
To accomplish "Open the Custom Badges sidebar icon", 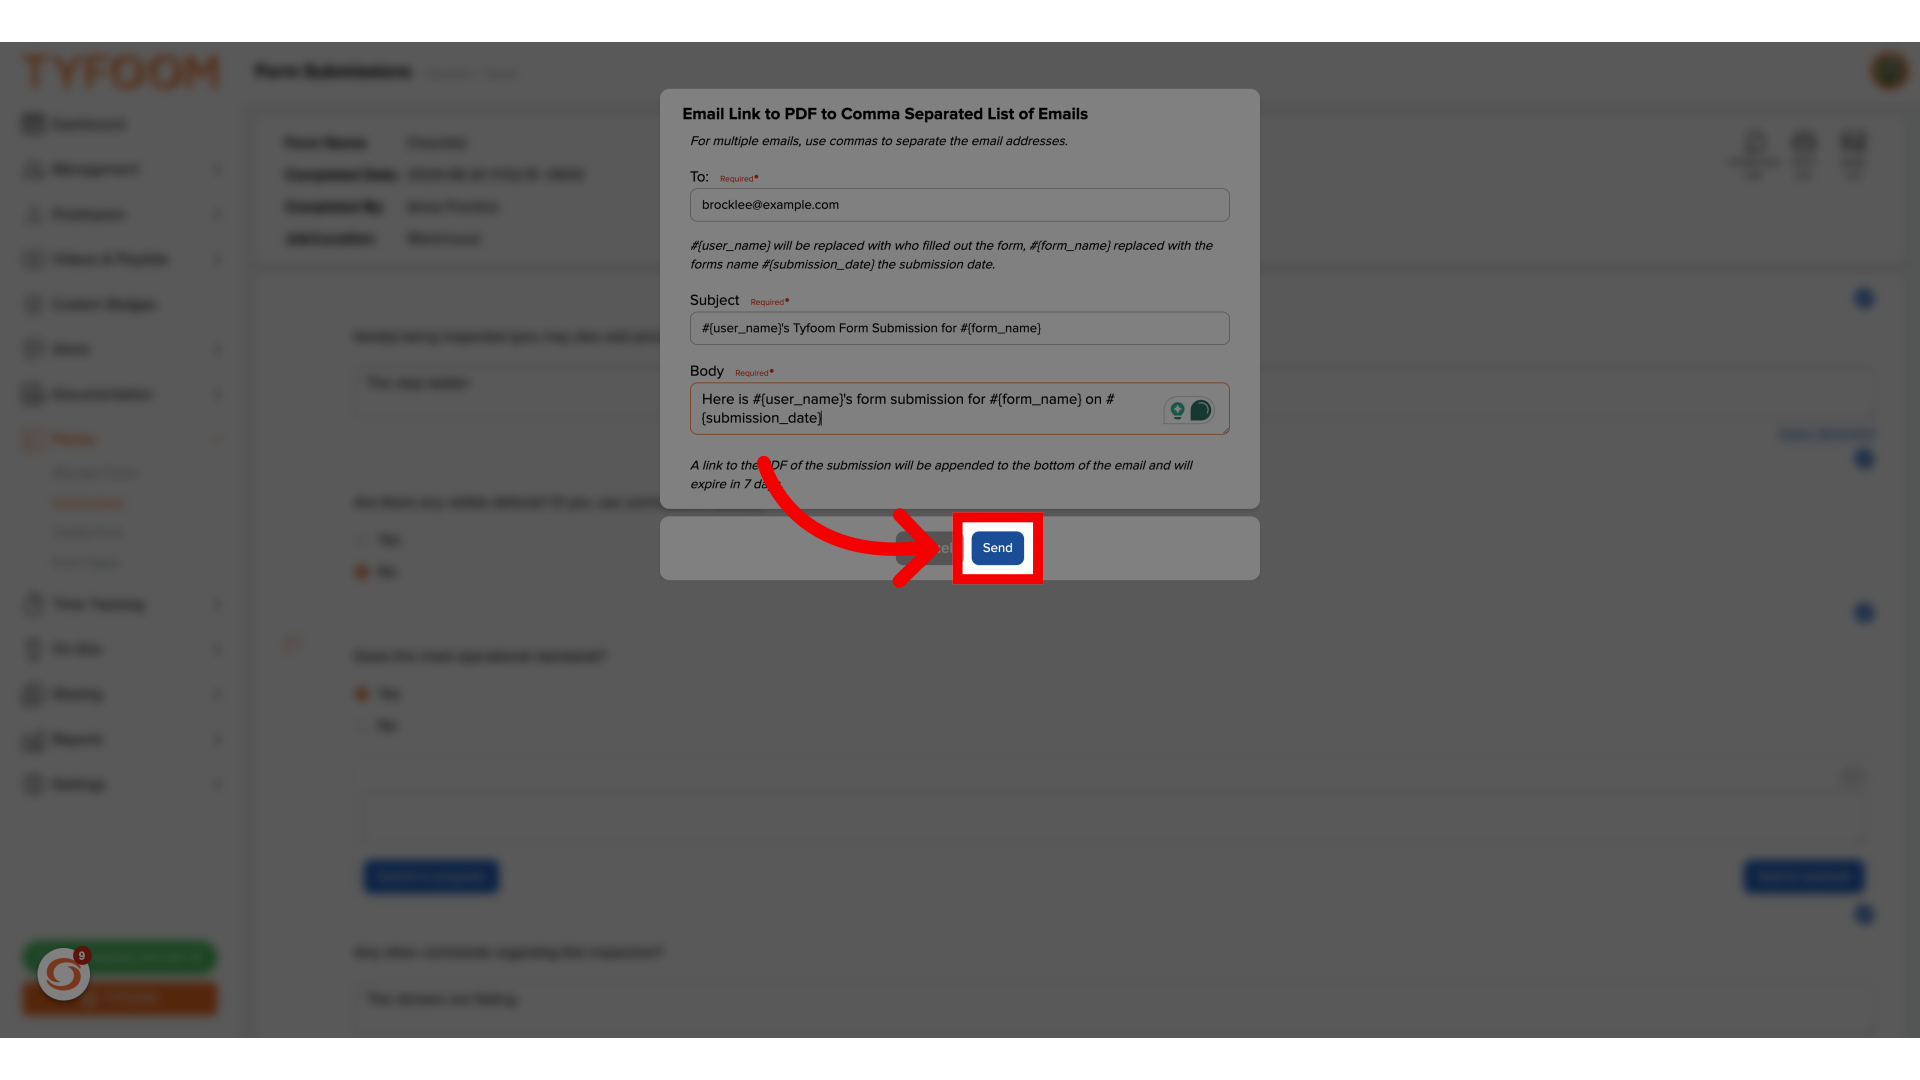I will (33, 304).
